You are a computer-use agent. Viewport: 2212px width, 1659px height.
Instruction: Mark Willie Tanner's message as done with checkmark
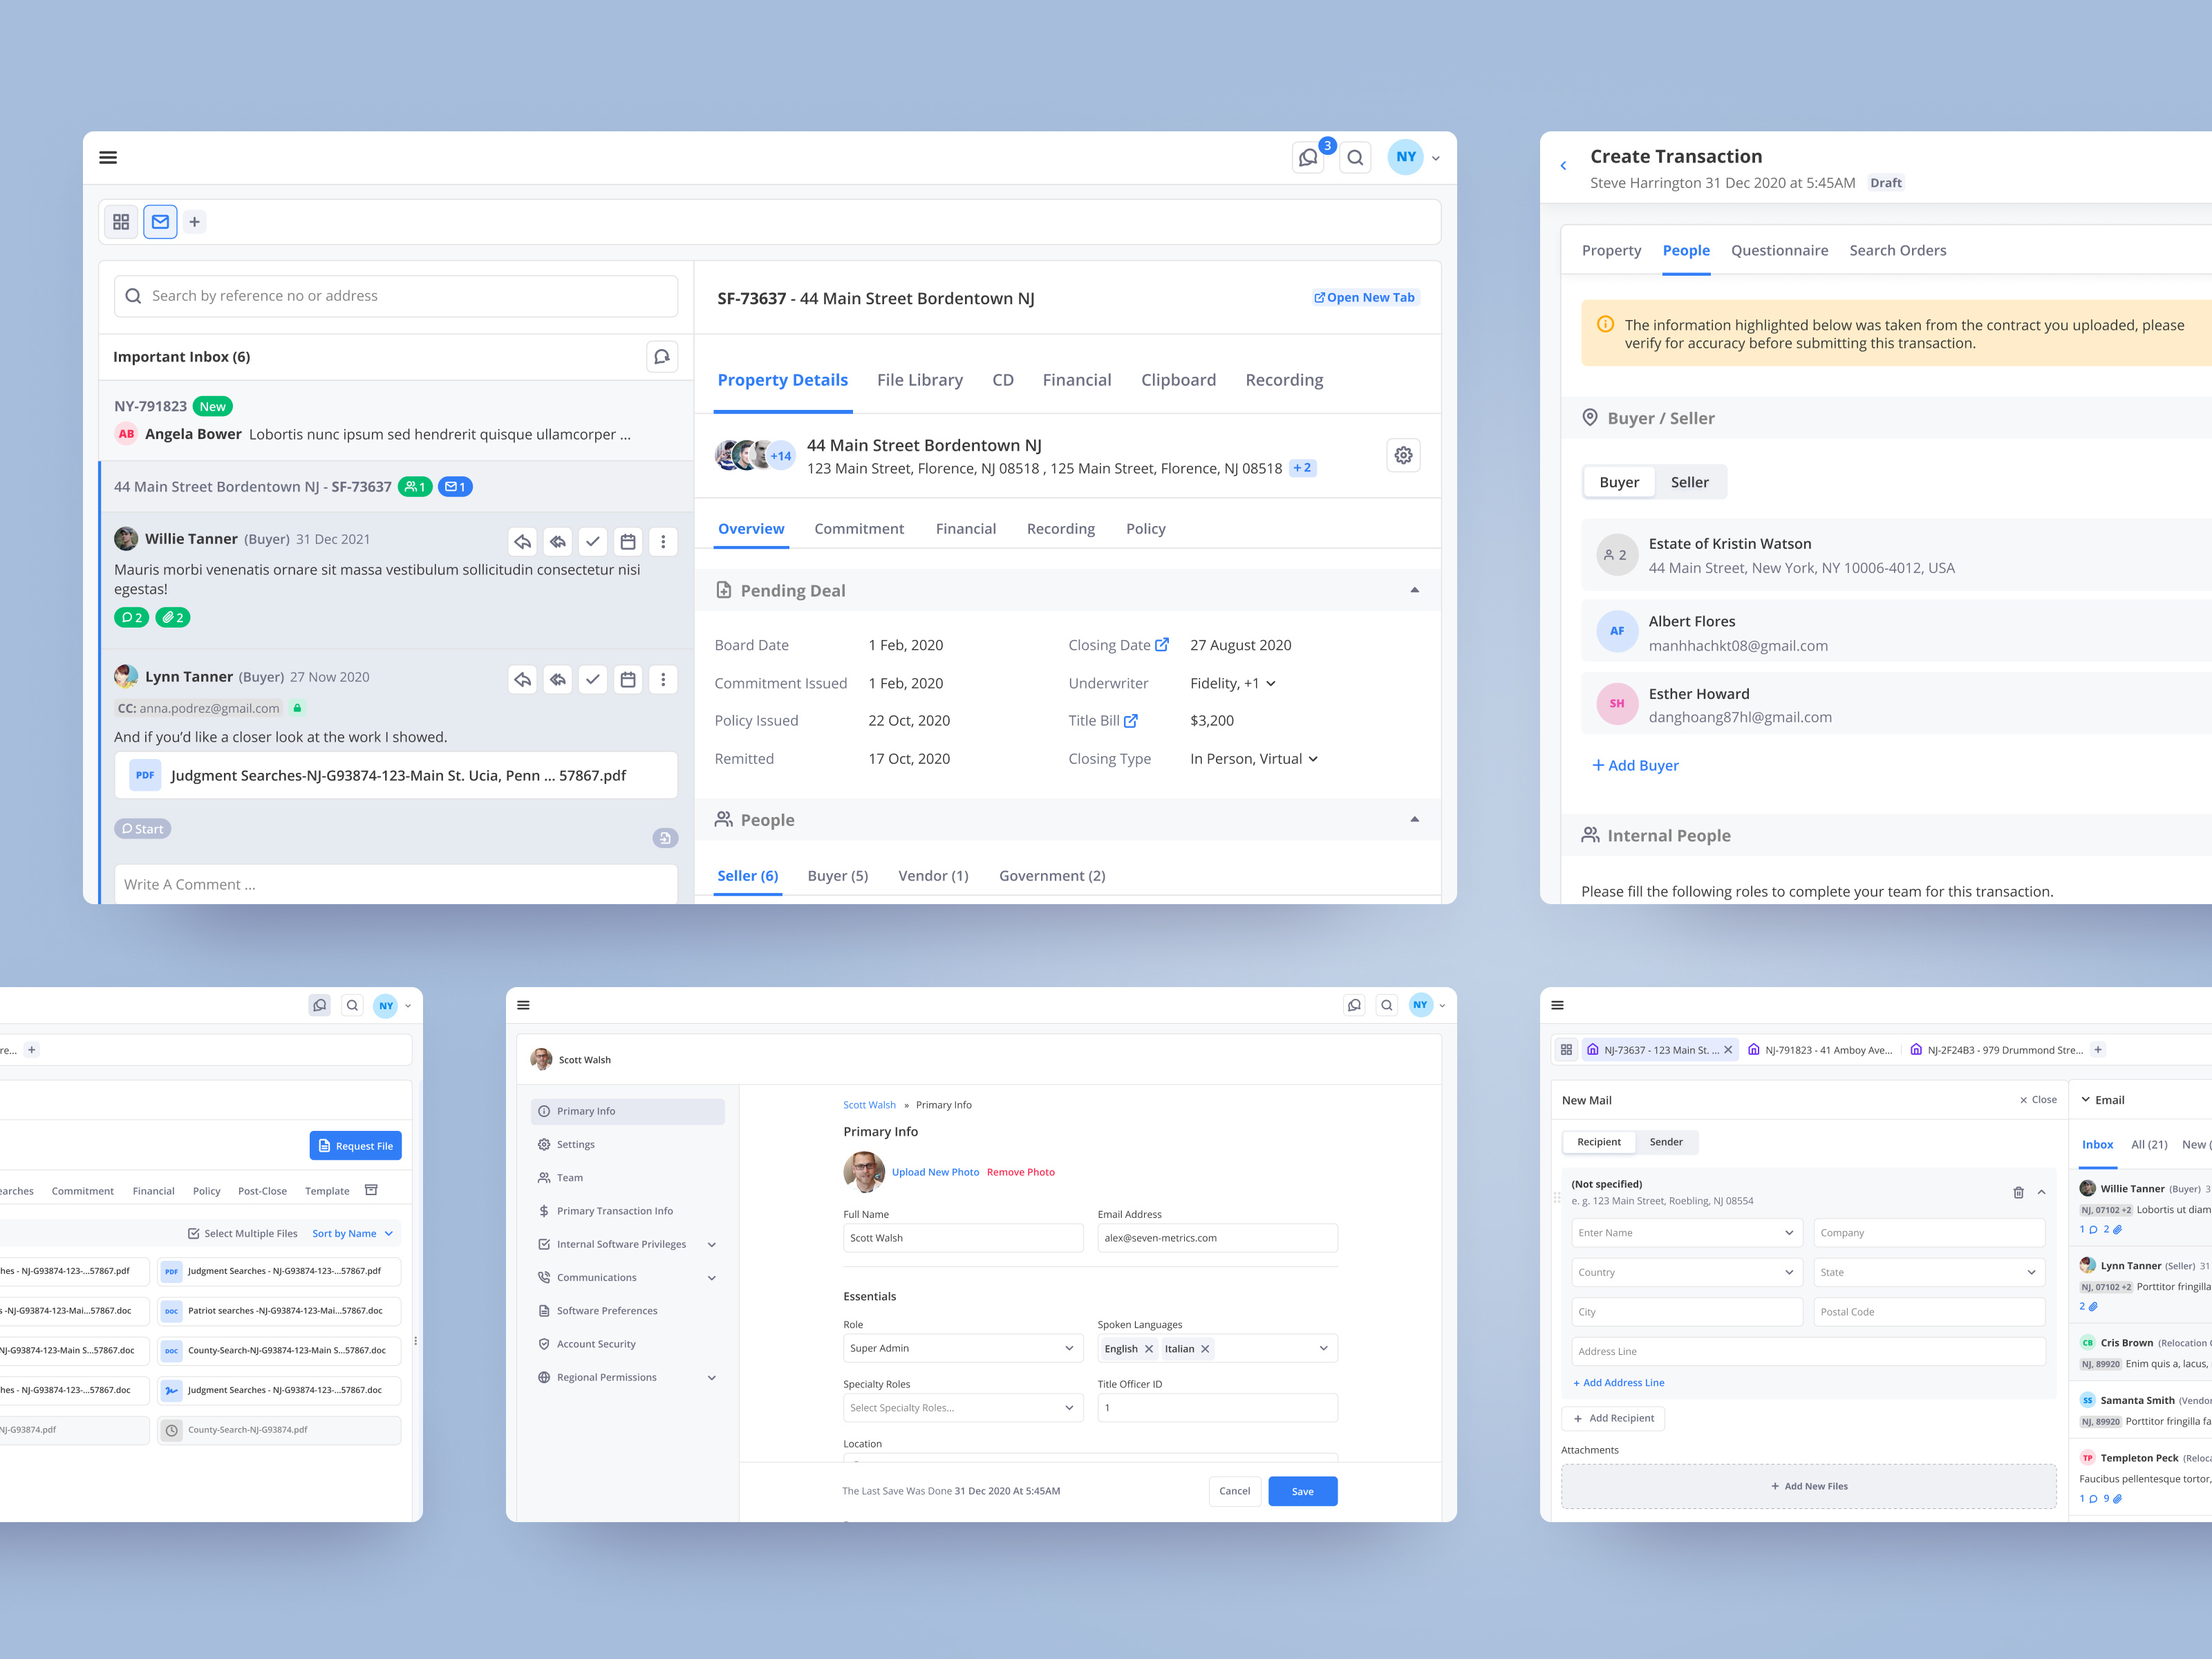pyautogui.click(x=593, y=541)
